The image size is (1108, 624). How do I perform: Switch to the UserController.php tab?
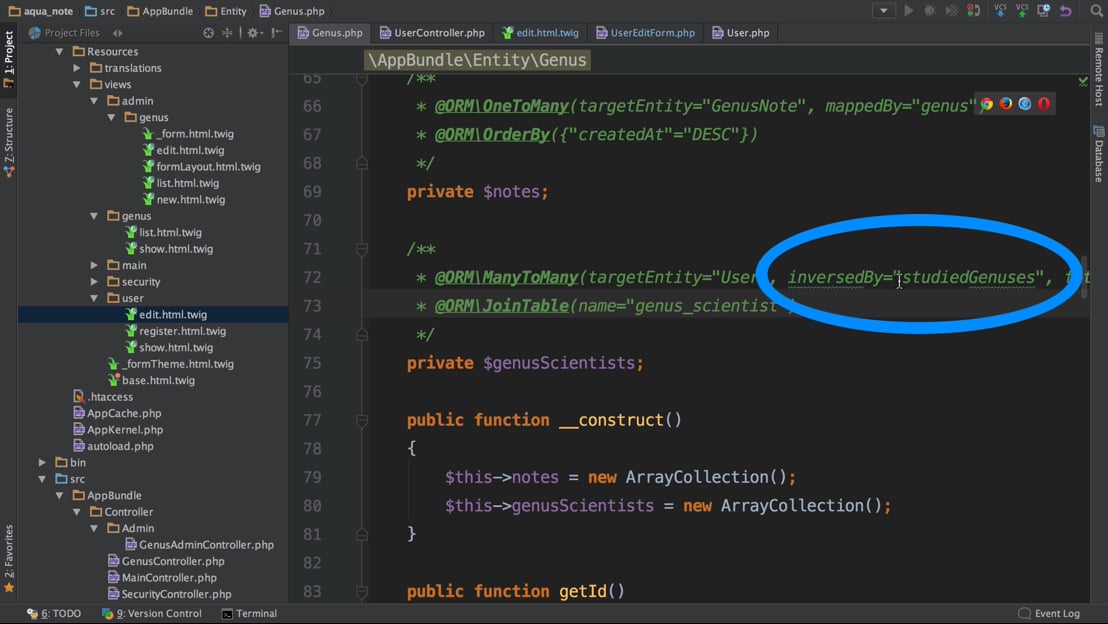[x=432, y=33]
